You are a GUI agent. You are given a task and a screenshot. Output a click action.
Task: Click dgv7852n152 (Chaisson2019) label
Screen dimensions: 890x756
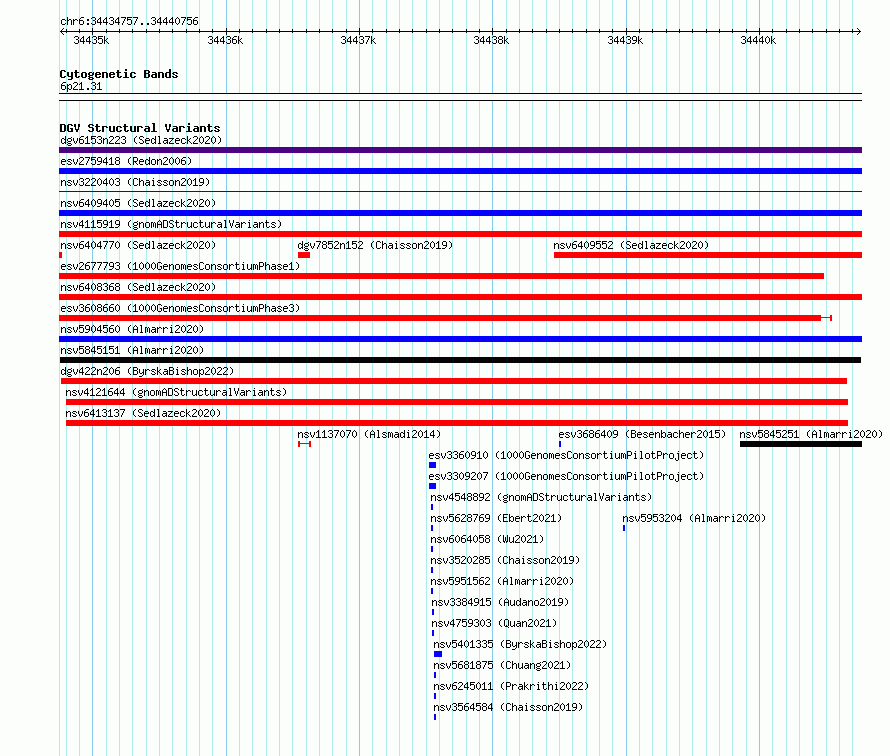point(375,245)
